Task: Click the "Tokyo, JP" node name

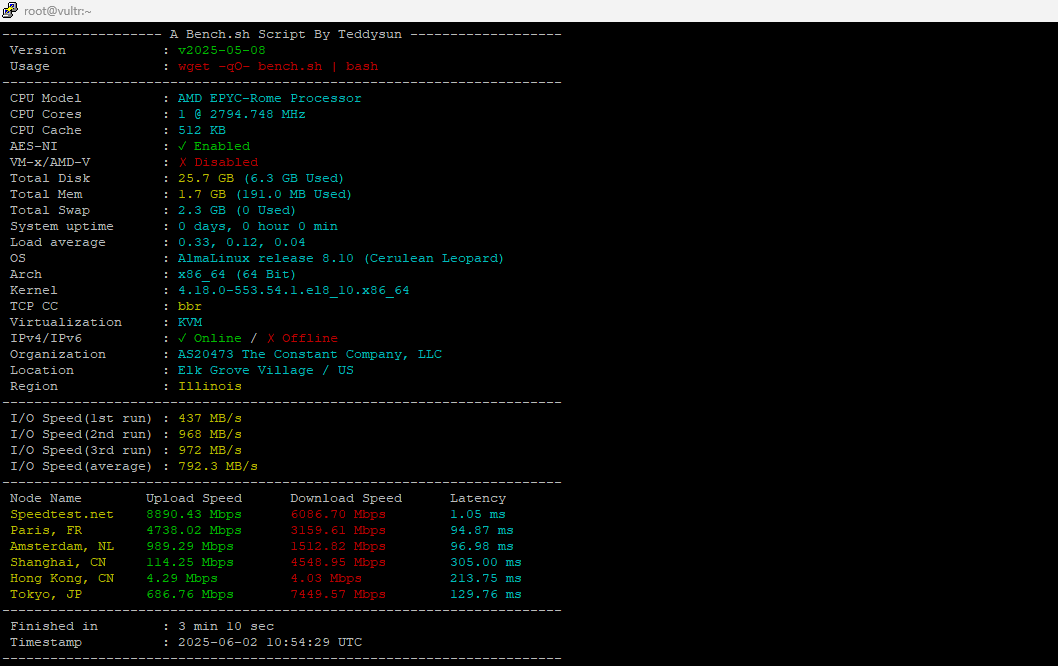Action: (46, 595)
